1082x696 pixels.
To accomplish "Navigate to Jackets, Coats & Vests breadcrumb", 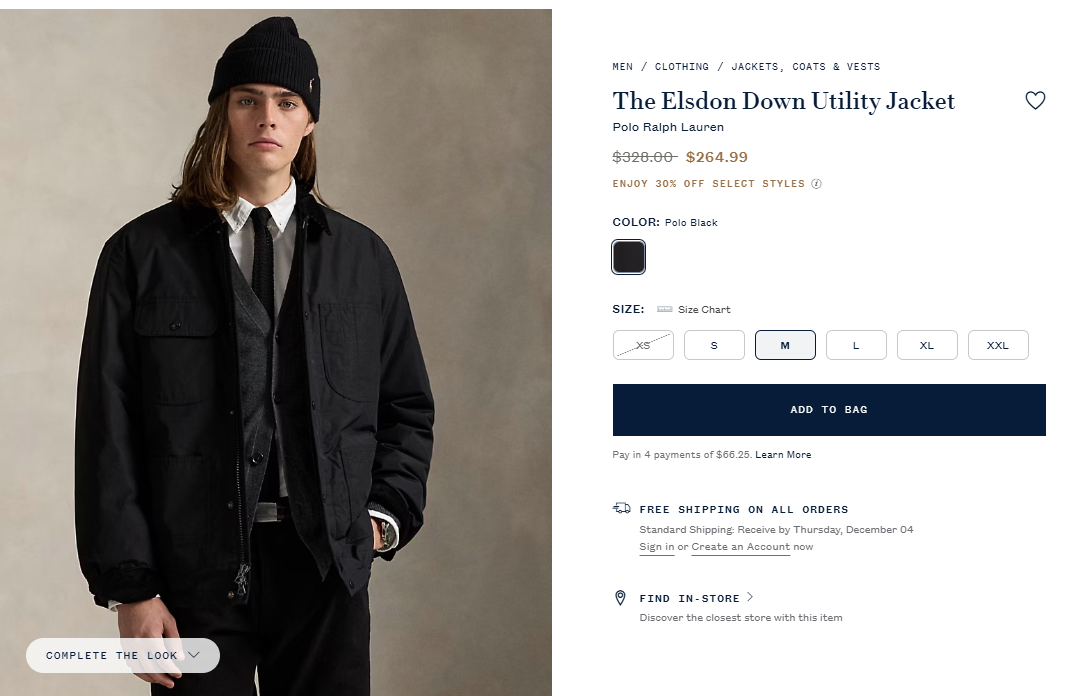I will click(806, 67).
